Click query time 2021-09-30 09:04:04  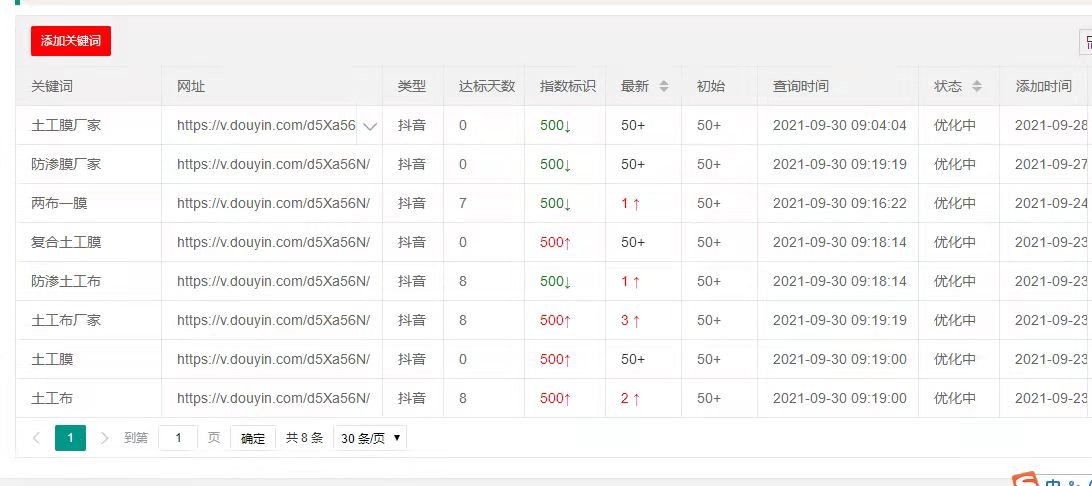840,125
